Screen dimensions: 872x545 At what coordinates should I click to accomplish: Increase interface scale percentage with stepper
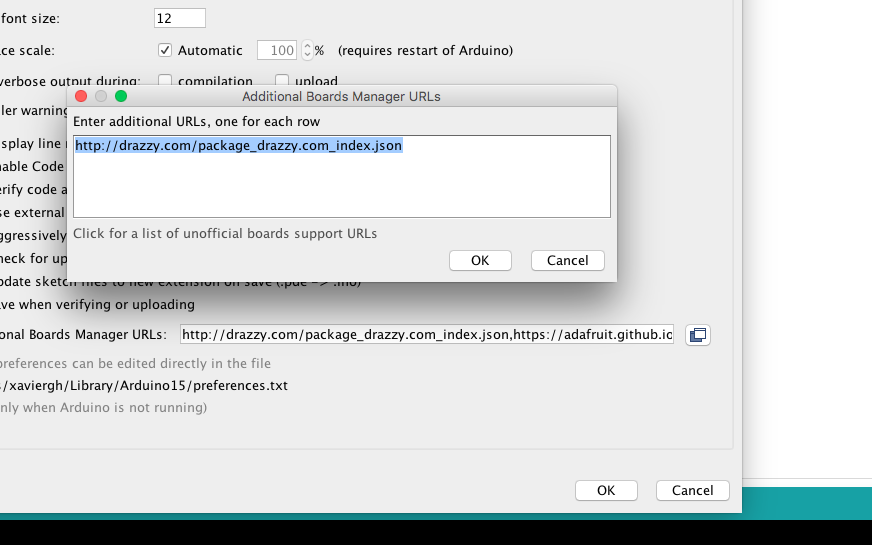coord(307,46)
